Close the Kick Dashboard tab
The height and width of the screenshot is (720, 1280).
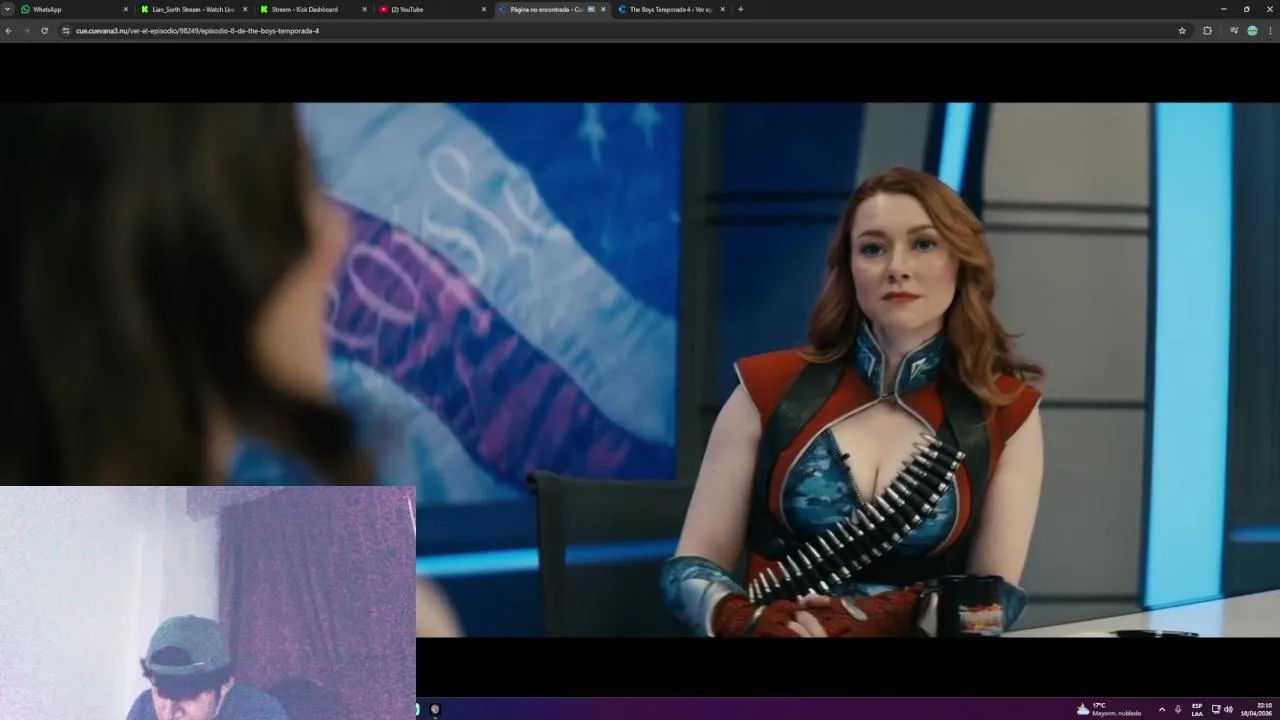[x=364, y=9]
